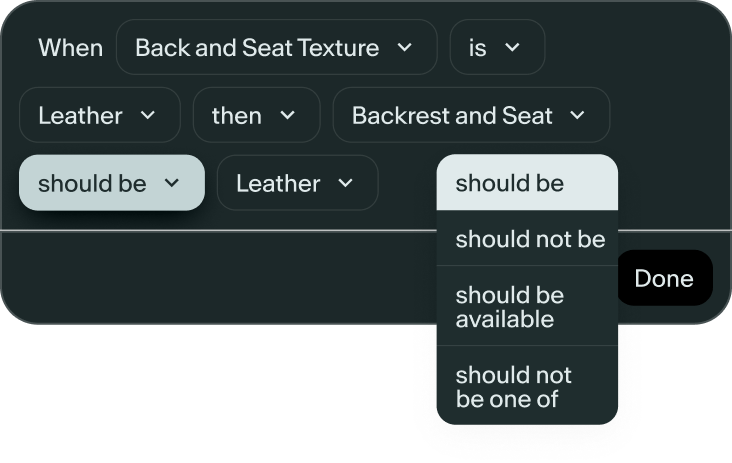Screen dimensions: 732x463
Task: Choose the "should not be" menu option
Action: click(529, 239)
